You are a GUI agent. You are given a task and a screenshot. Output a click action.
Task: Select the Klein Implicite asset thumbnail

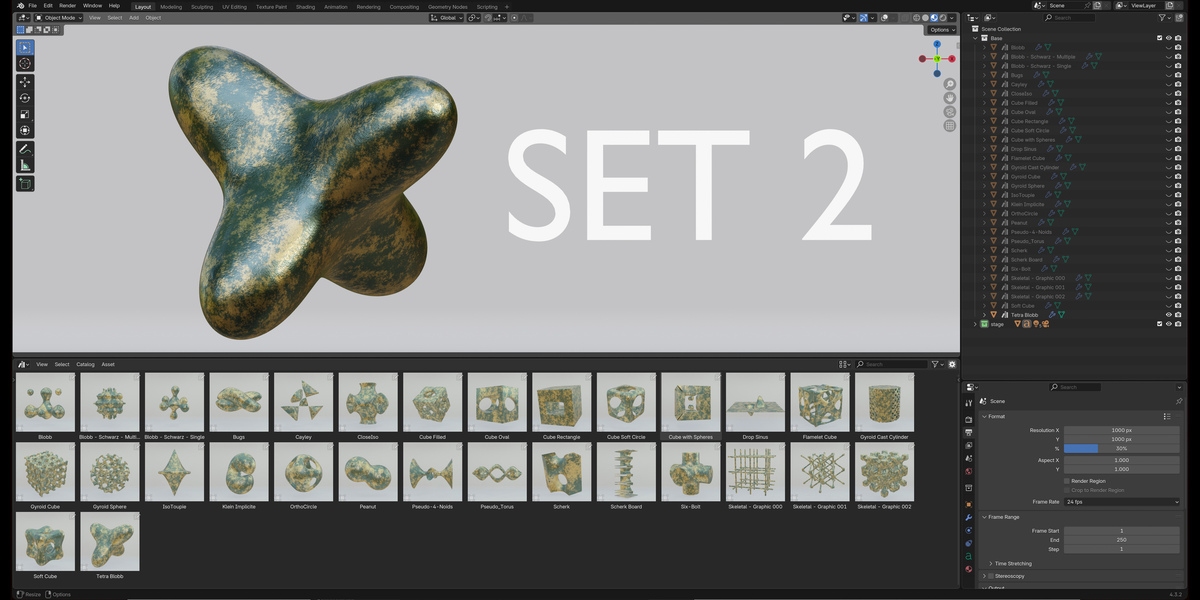(239, 472)
